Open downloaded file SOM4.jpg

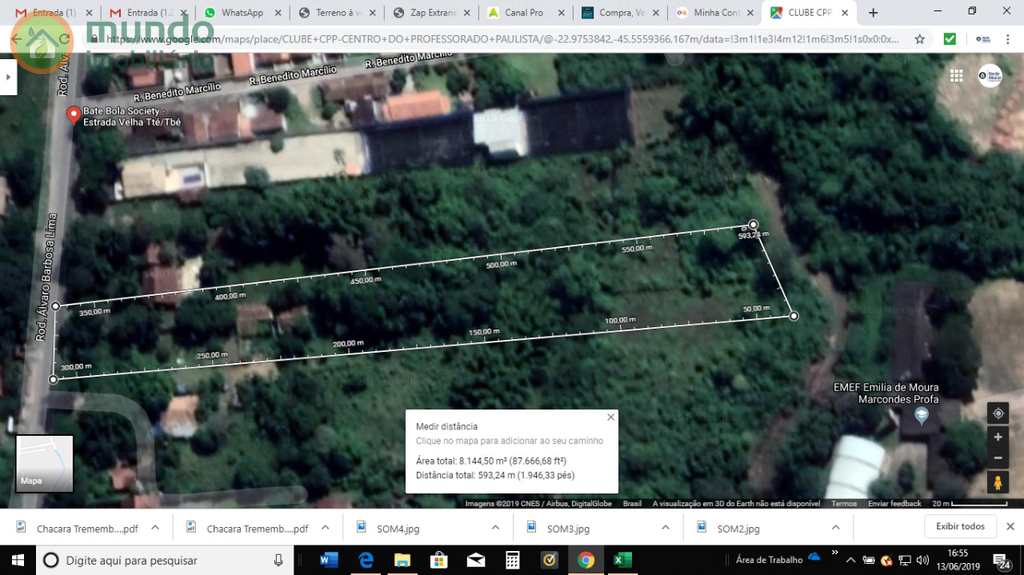[398, 528]
